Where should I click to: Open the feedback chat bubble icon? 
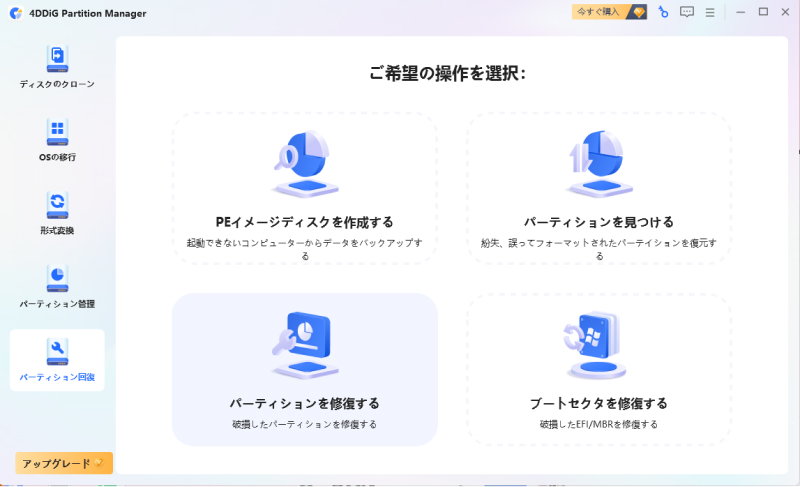(x=687, y=12)
